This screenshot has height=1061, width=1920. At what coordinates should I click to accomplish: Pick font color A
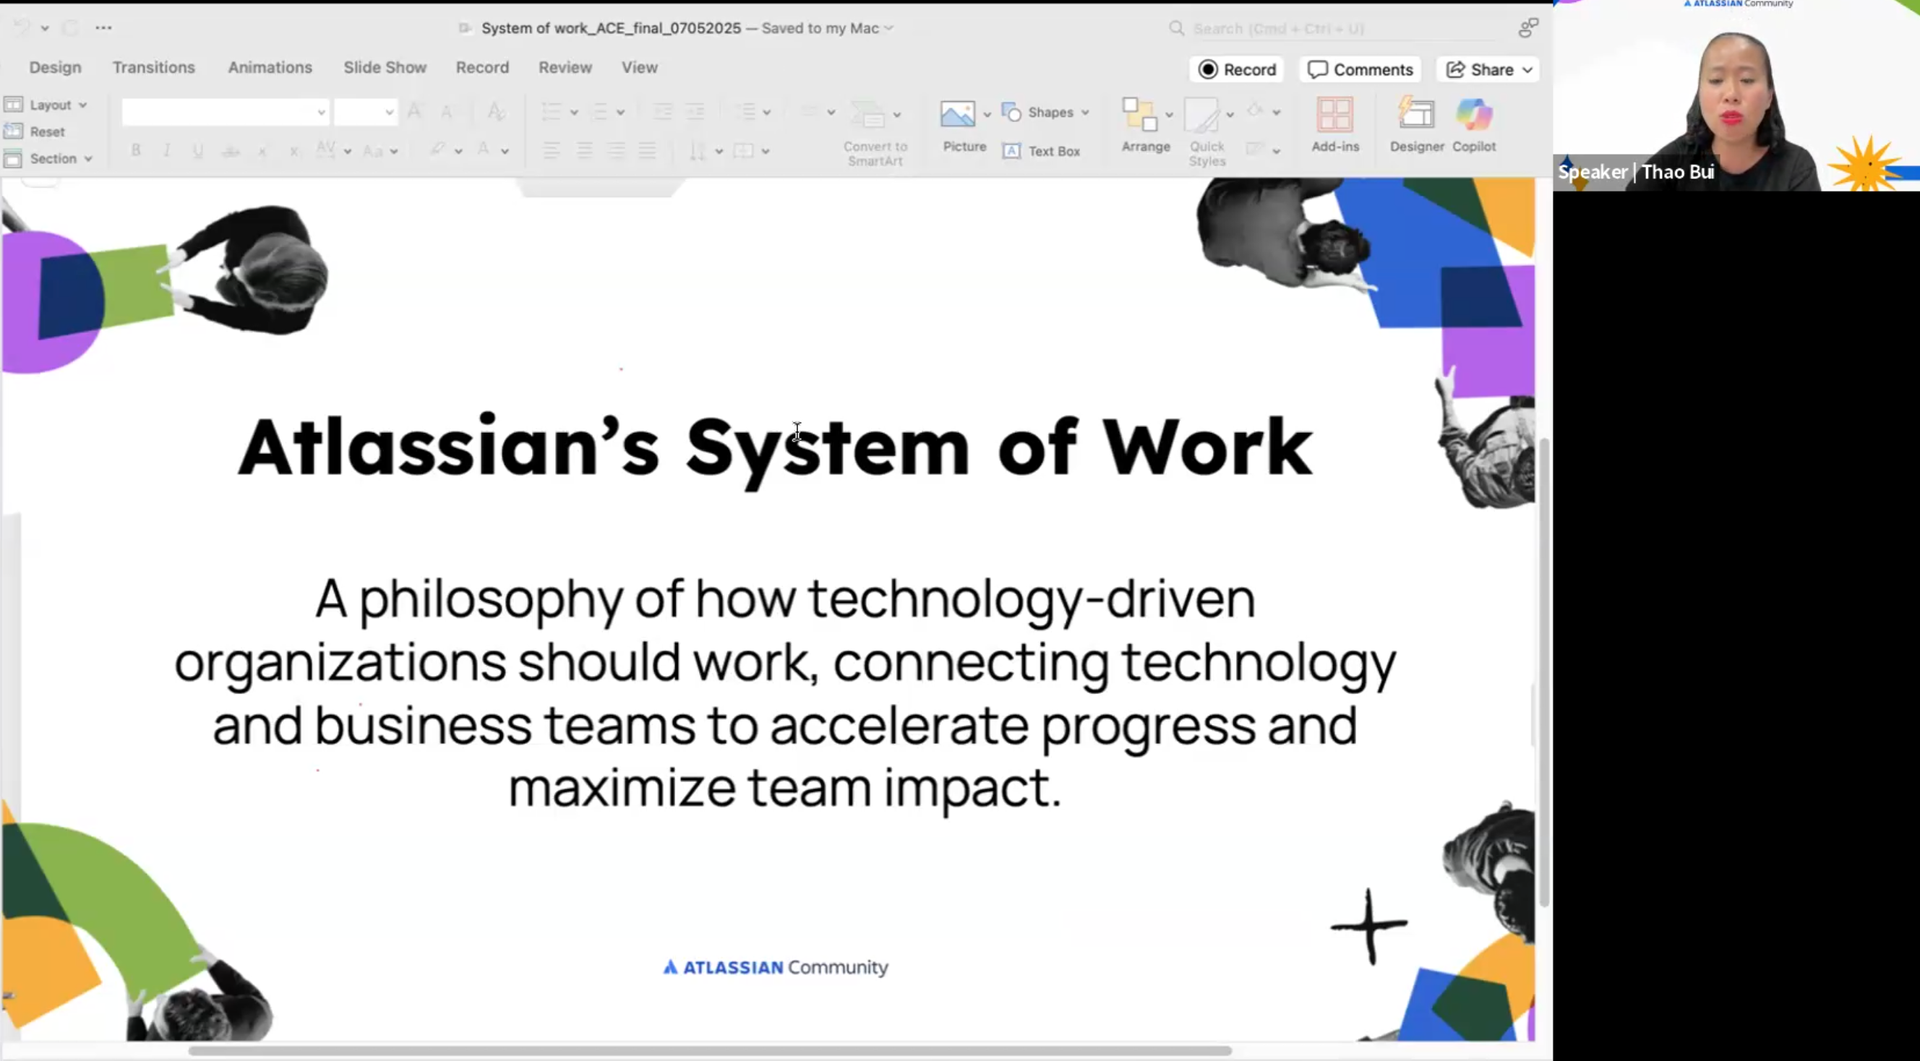484,150
